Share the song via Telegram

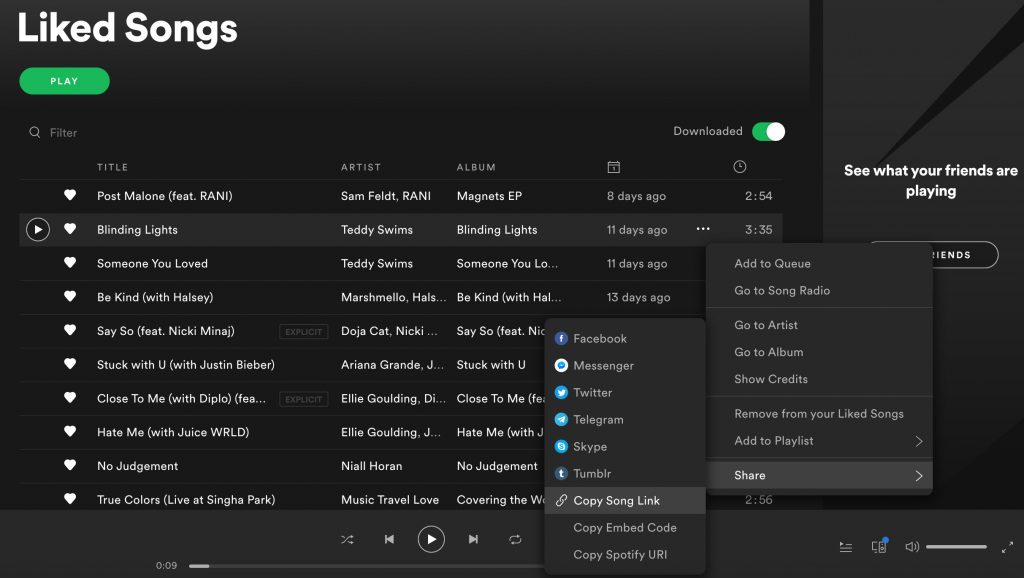coord(625,419)
